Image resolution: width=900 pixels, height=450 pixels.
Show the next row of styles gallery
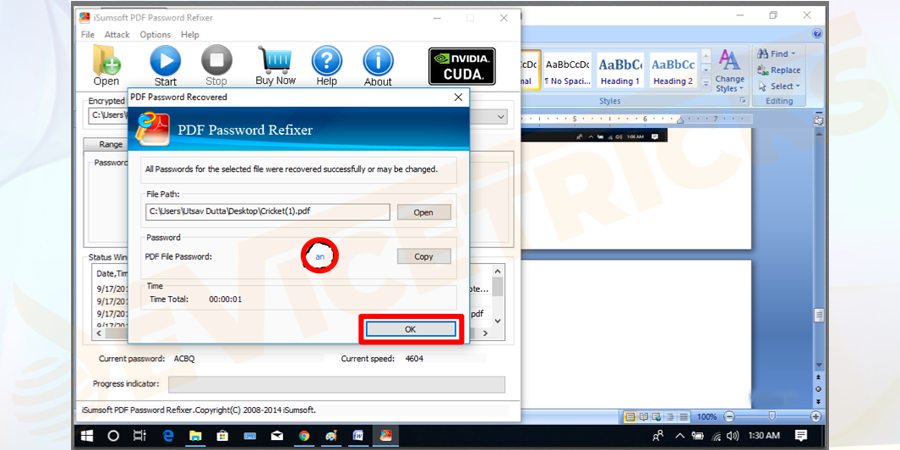point(706,70)
